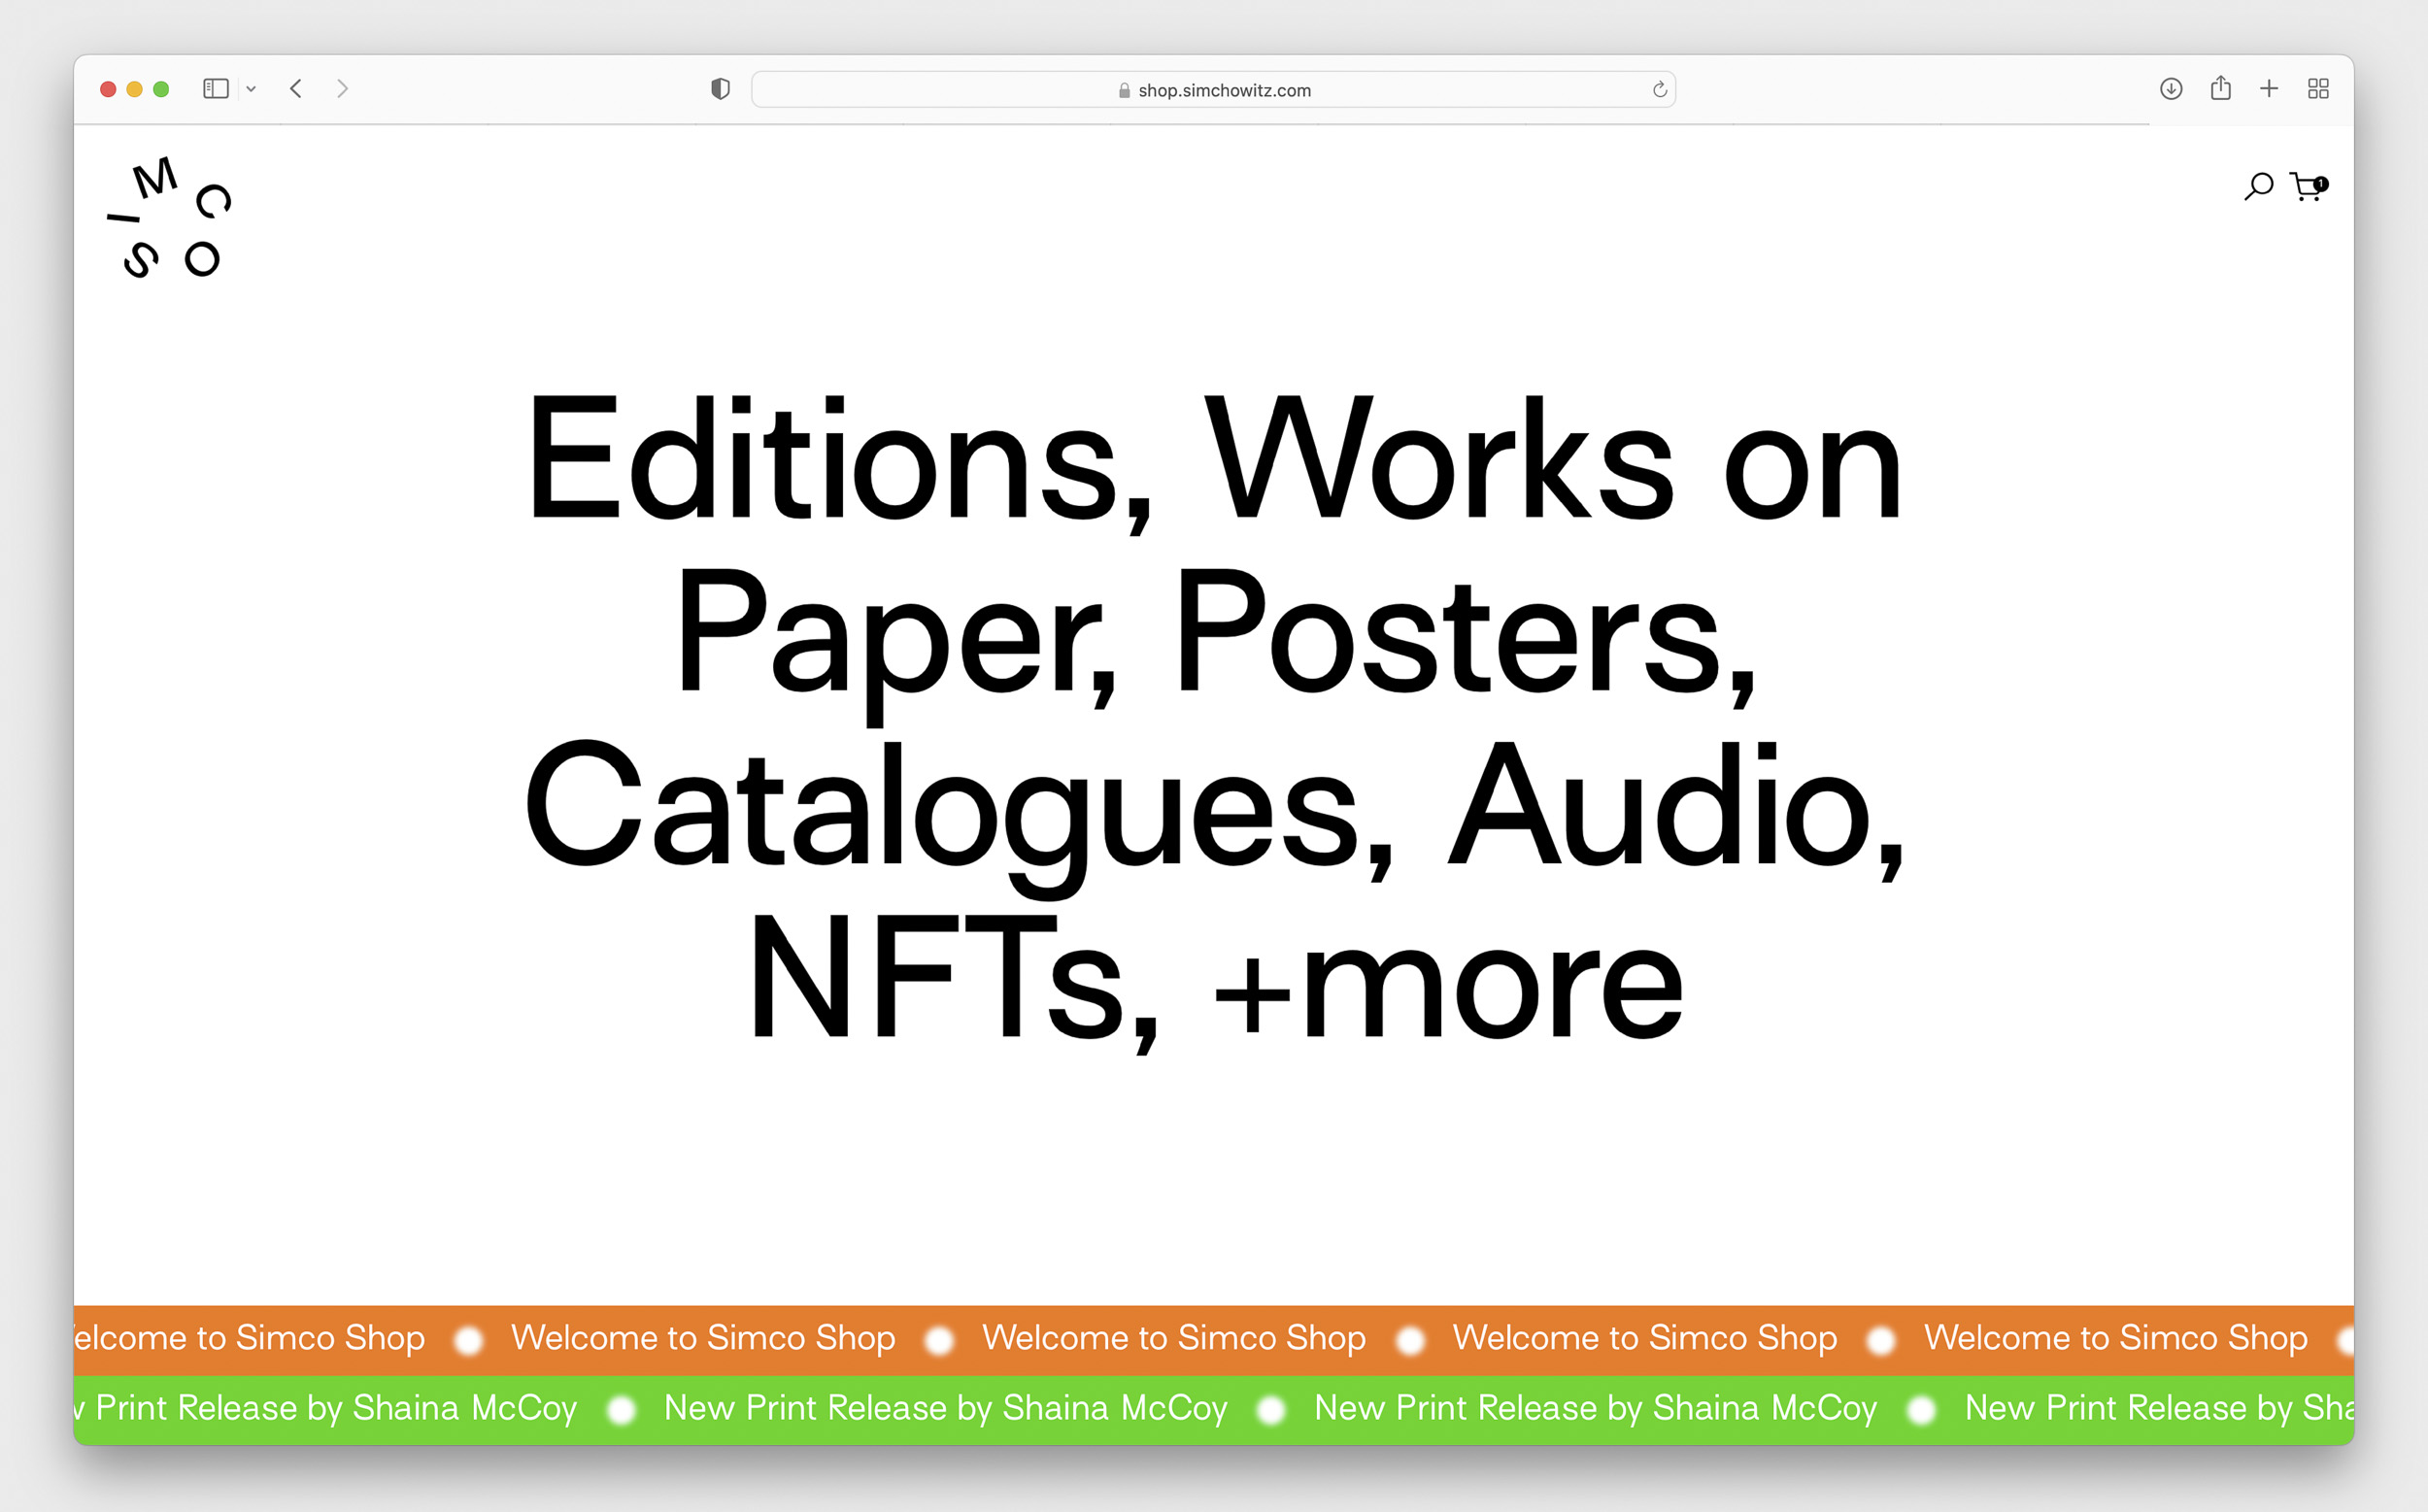Open the Share sheet icon
Image resolution: width=2428 pixels, height=1512 pixels.
coord(2221,88)
